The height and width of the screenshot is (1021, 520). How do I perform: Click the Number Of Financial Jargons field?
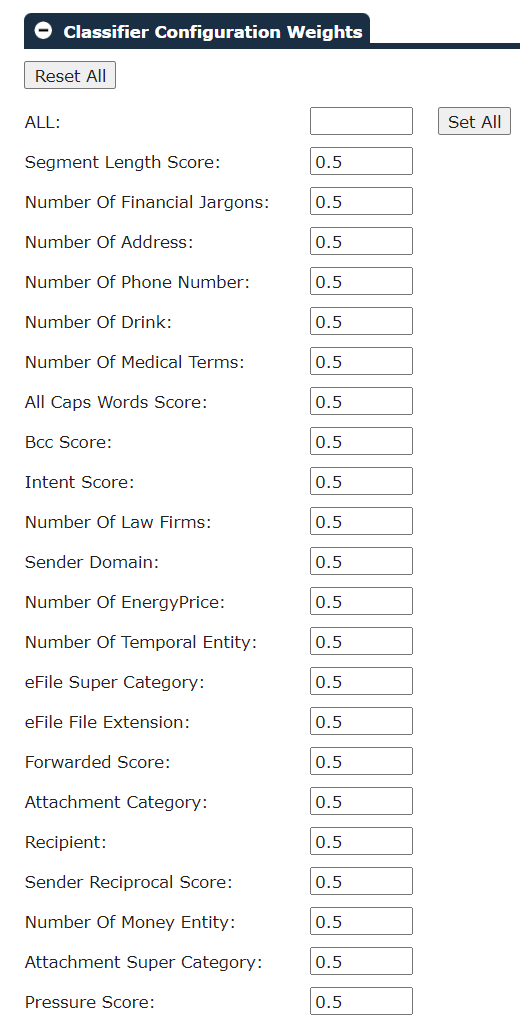tap(361, 201)
